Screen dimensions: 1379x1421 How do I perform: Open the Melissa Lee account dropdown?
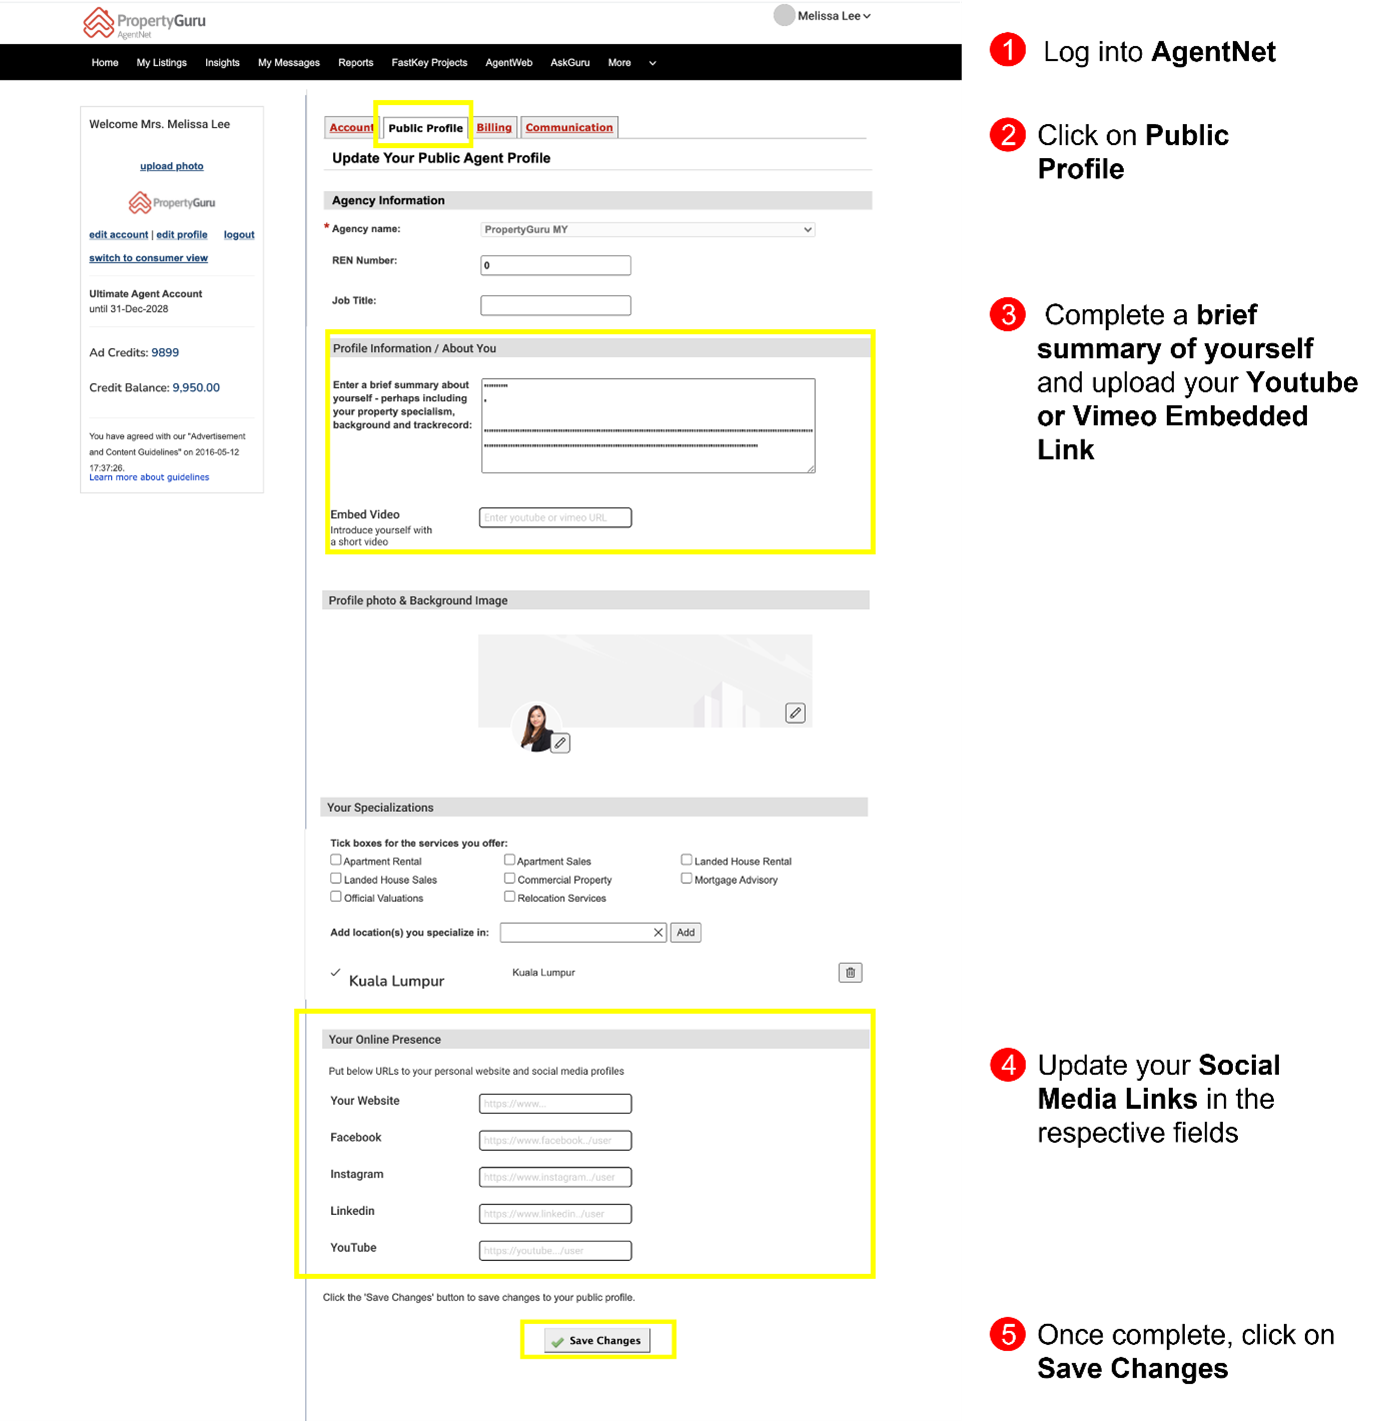(834, 16)
